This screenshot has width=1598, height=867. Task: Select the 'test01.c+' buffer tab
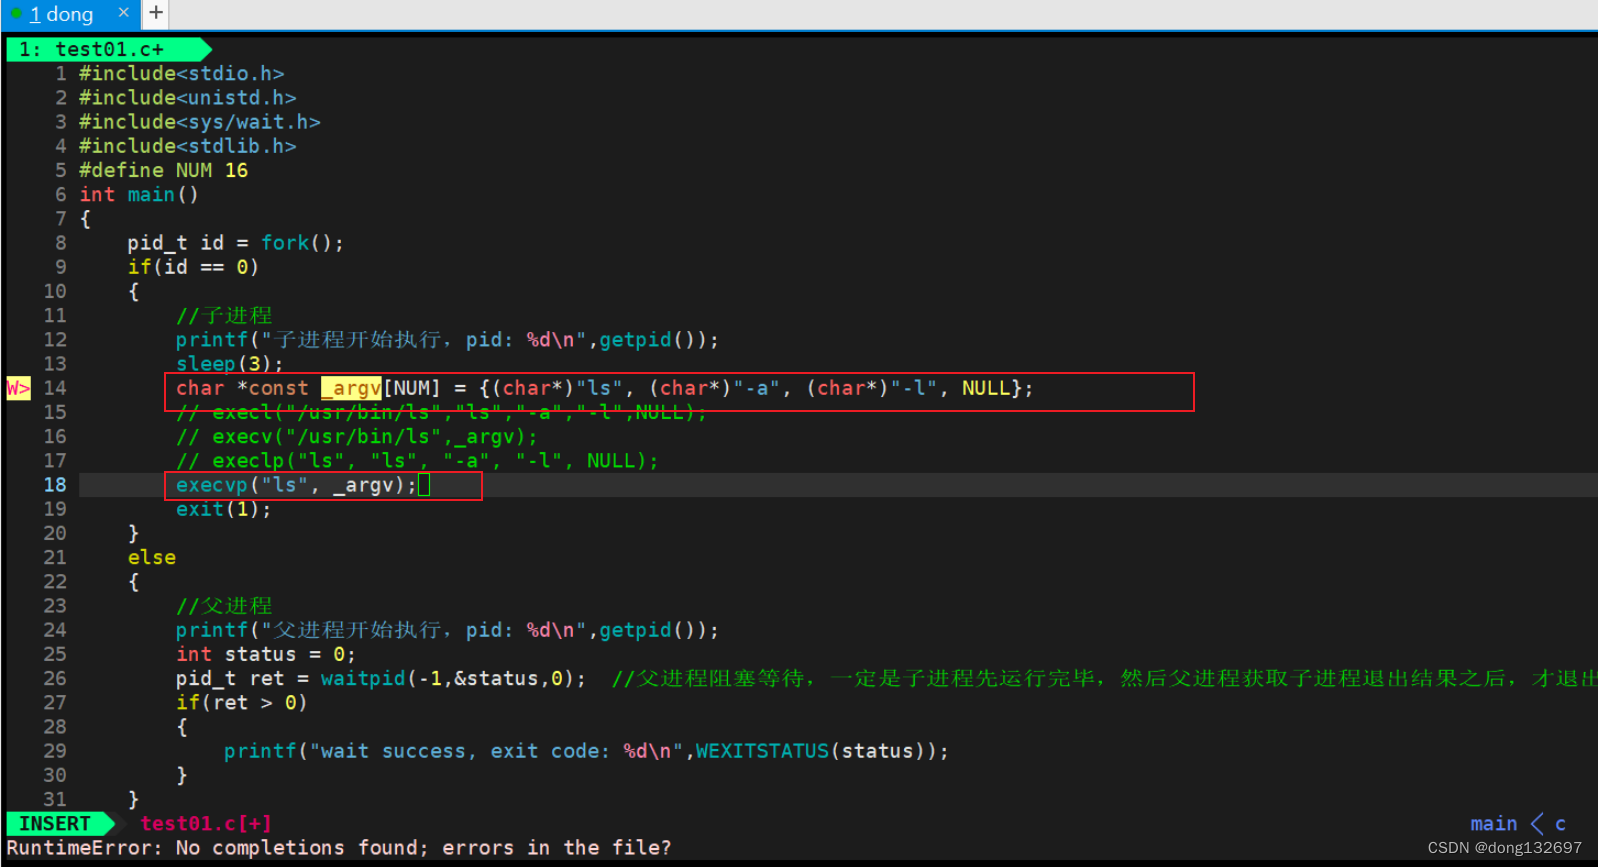(108, 49)
